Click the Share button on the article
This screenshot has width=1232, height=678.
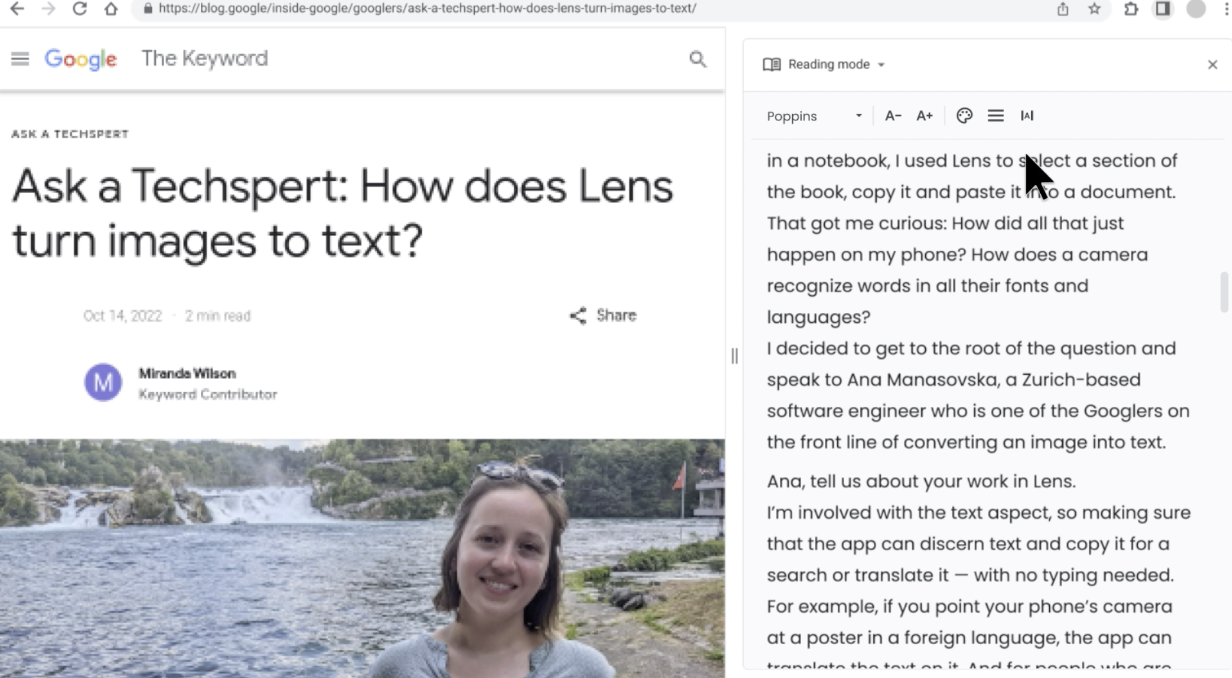(603, 315)
